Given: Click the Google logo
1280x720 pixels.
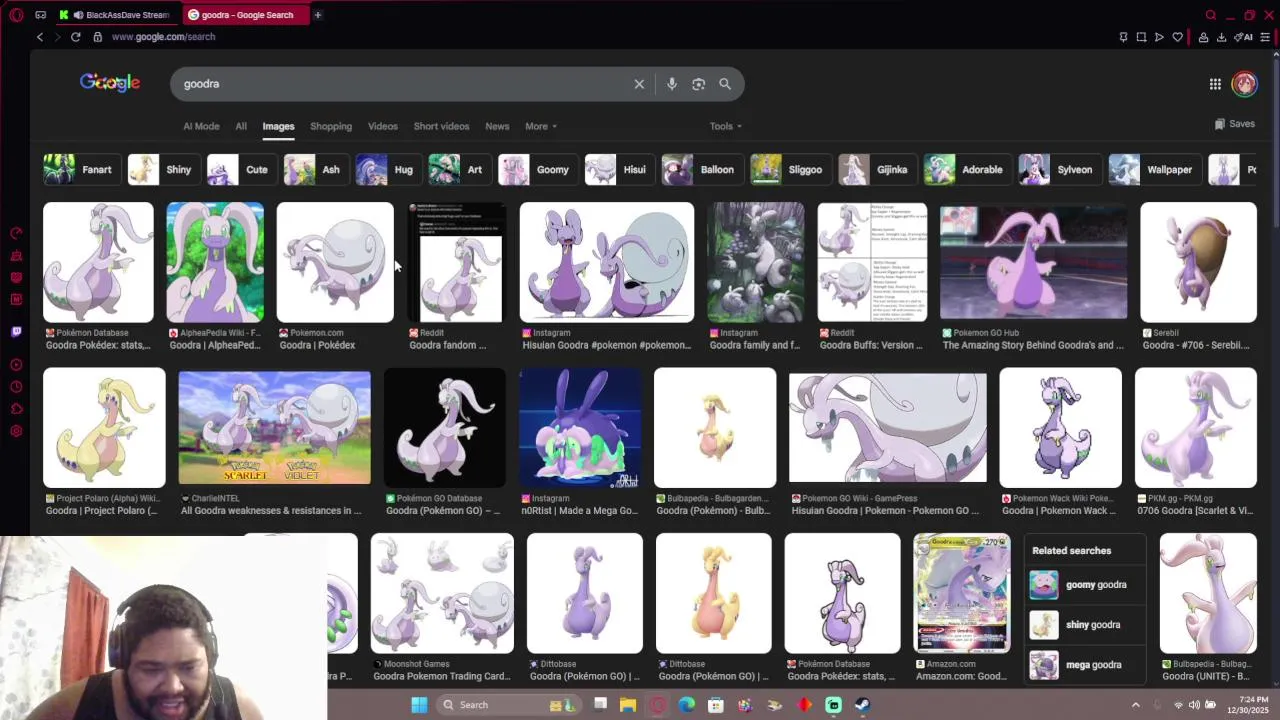Looking at the screenshot, I should pyautogui.click(x=110, y=83).
